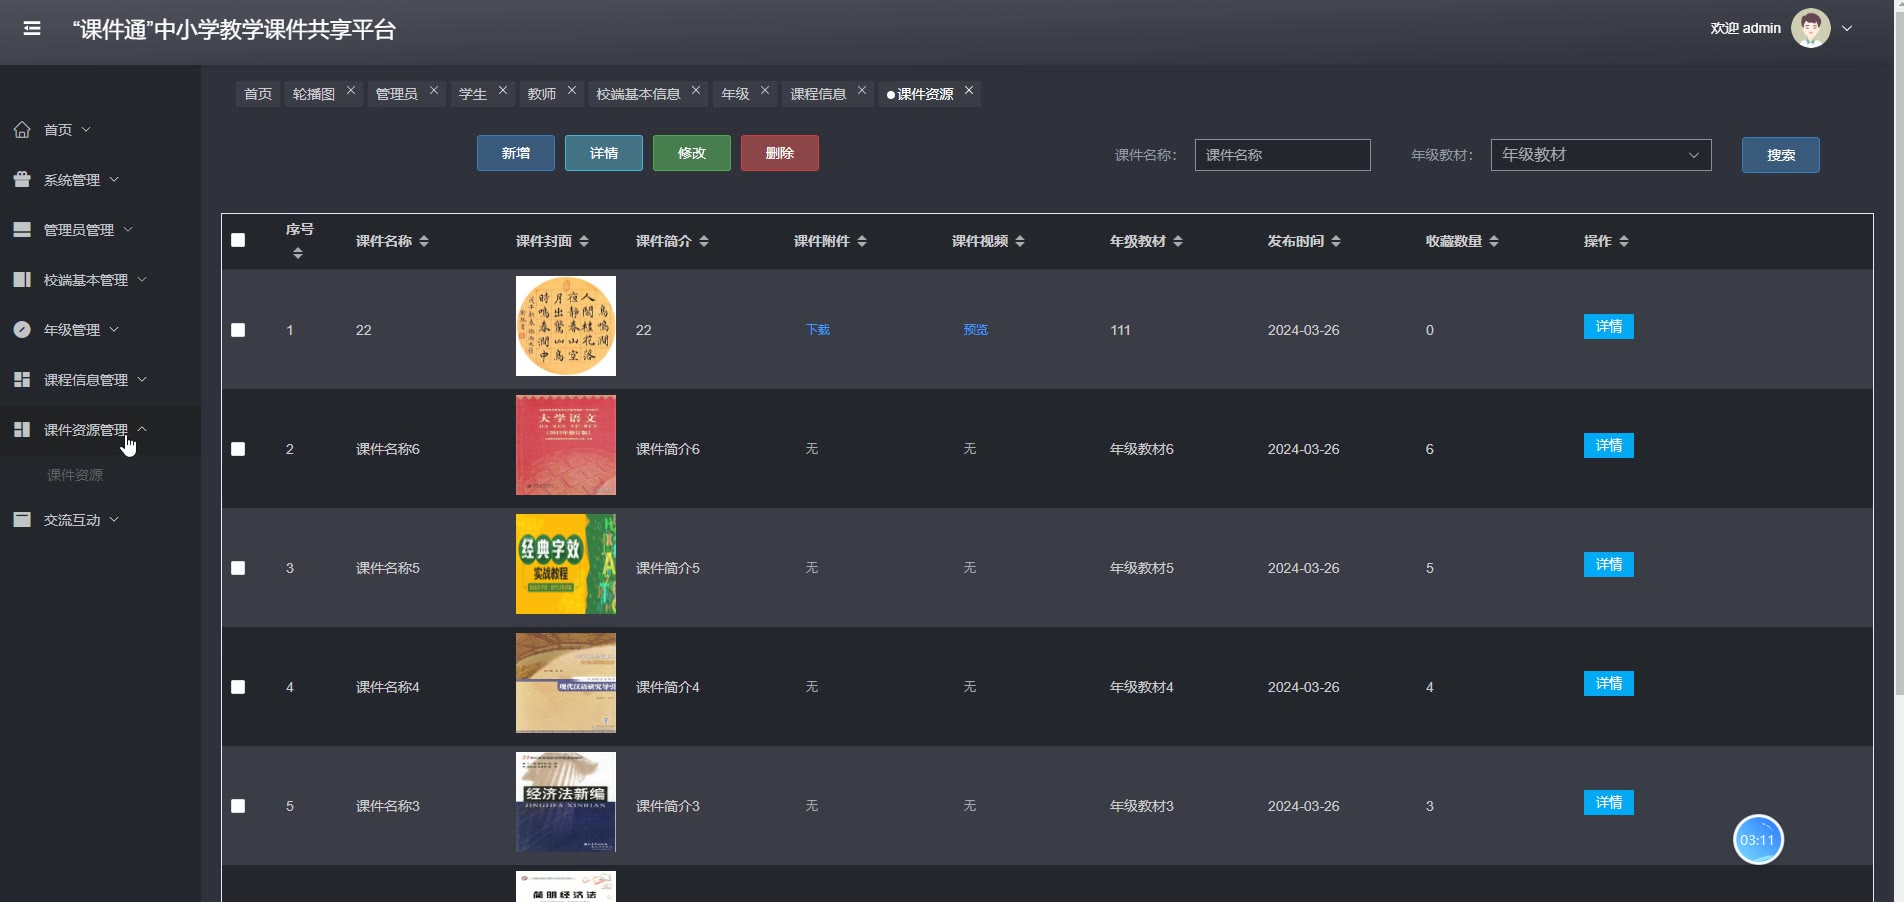This screenshot has width=1904, height=902.
Task: Click the 课程信息管理 grid icon
Action: click(x=22, y=380)
